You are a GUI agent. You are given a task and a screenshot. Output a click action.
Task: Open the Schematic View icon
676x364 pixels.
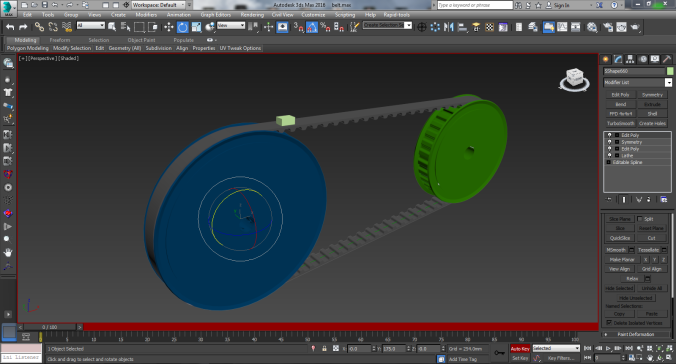coord(576,27)
